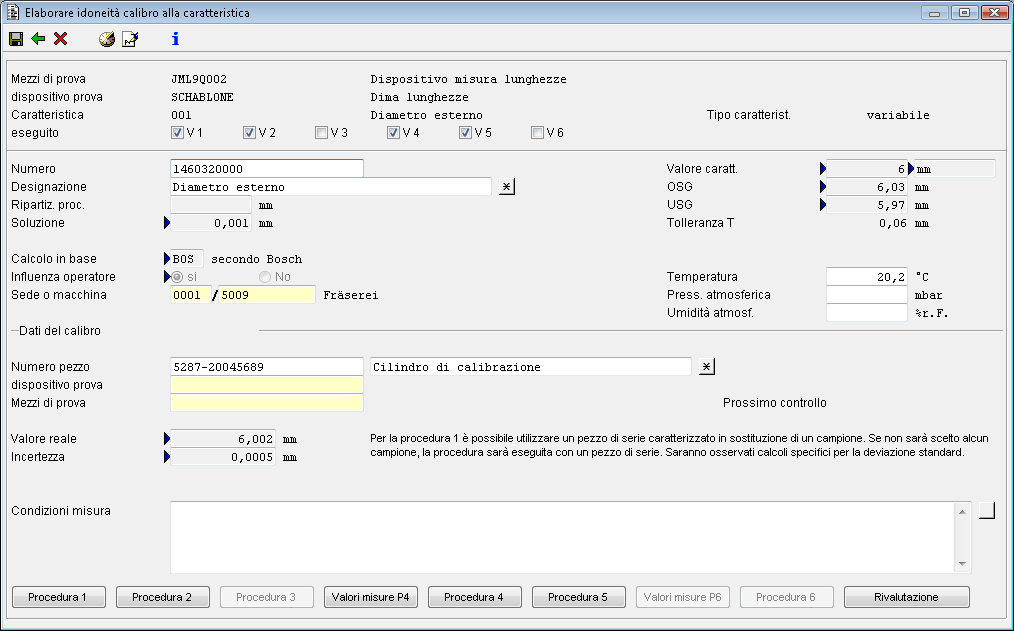The image size is (1014, 631).
Task: Click Condizioni misura scrollbar down arrow
Action: point(962,564)
